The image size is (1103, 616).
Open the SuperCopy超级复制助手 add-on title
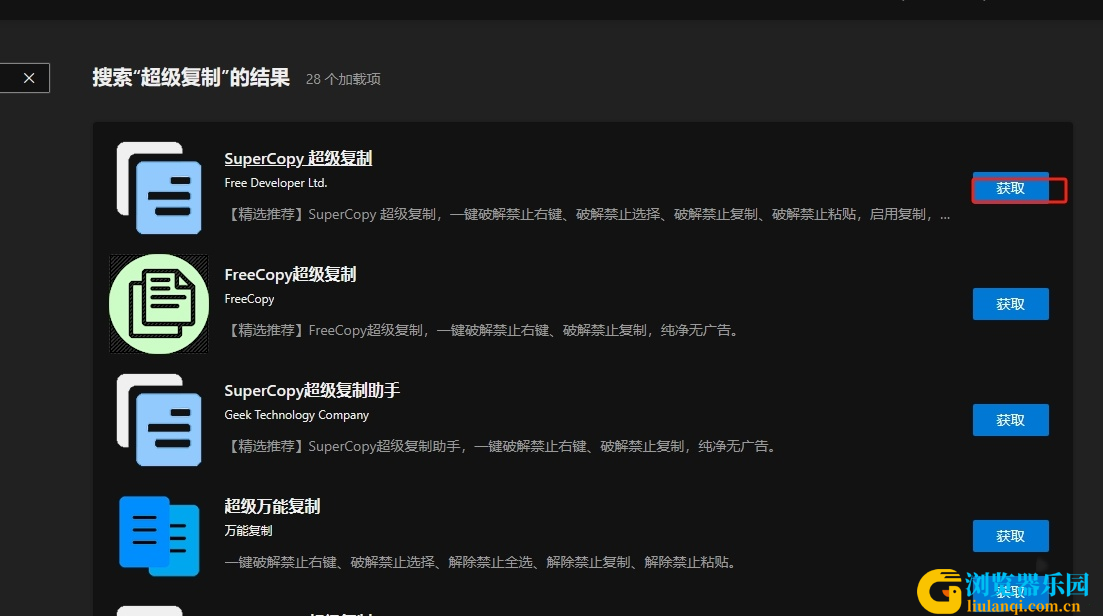tap(312, 390)
